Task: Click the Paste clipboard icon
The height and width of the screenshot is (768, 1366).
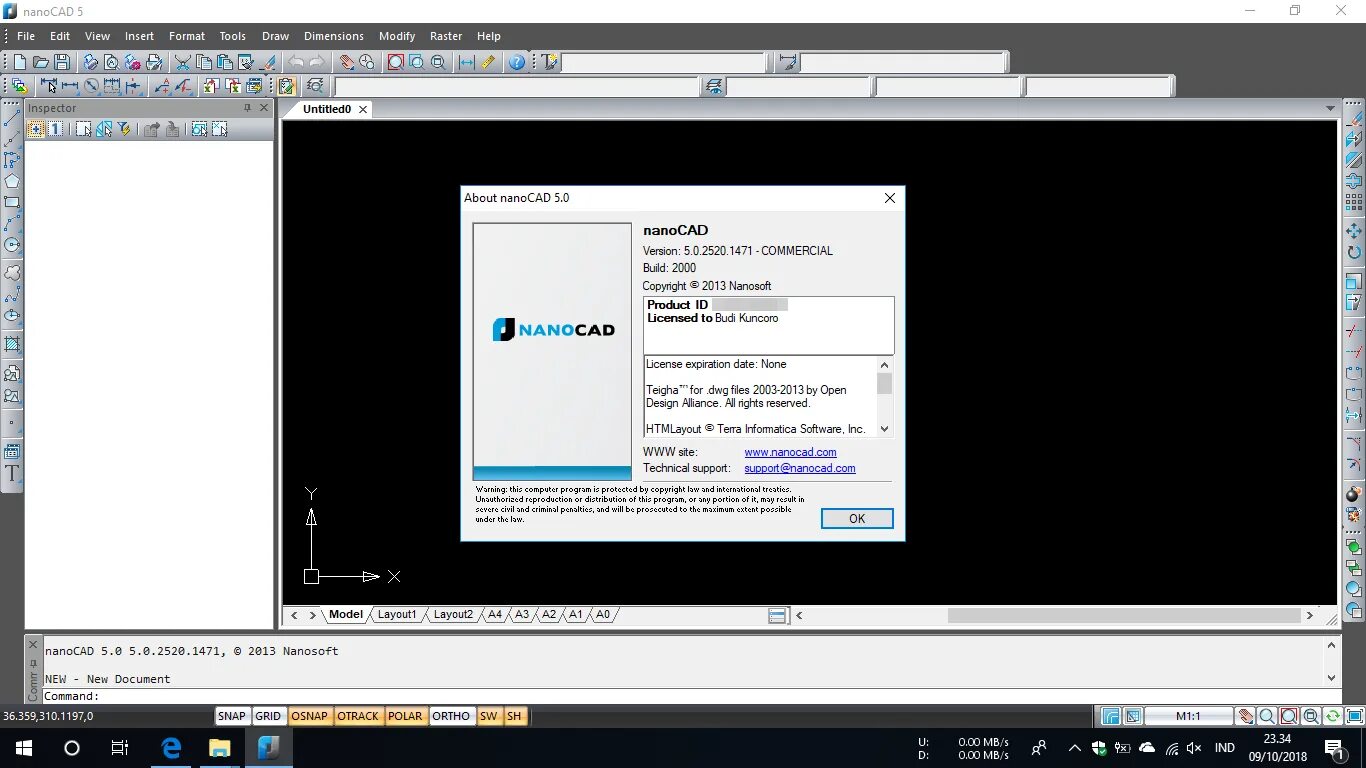Action: click(225, 62)
